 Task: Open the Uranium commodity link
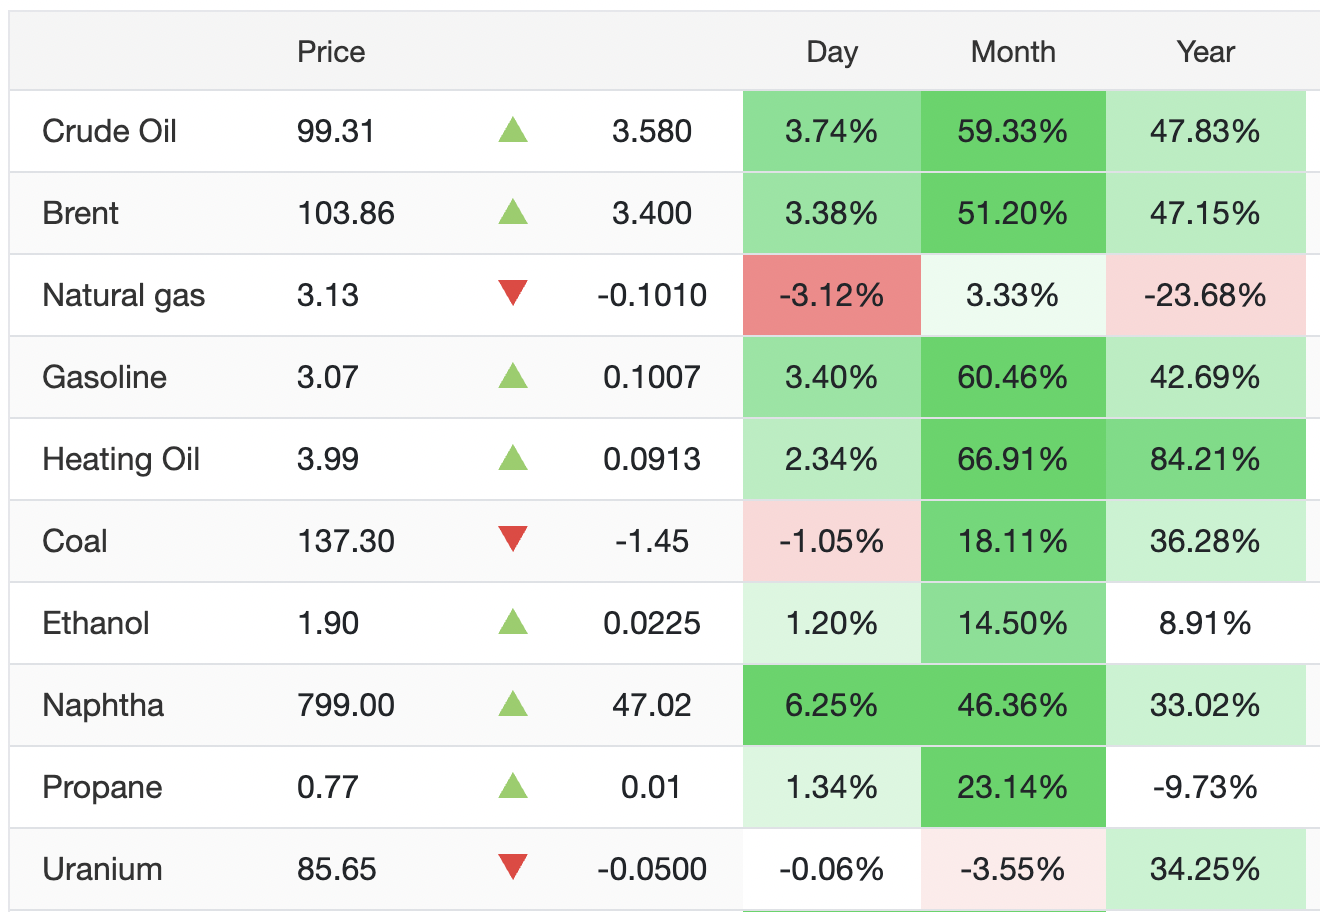102,869
